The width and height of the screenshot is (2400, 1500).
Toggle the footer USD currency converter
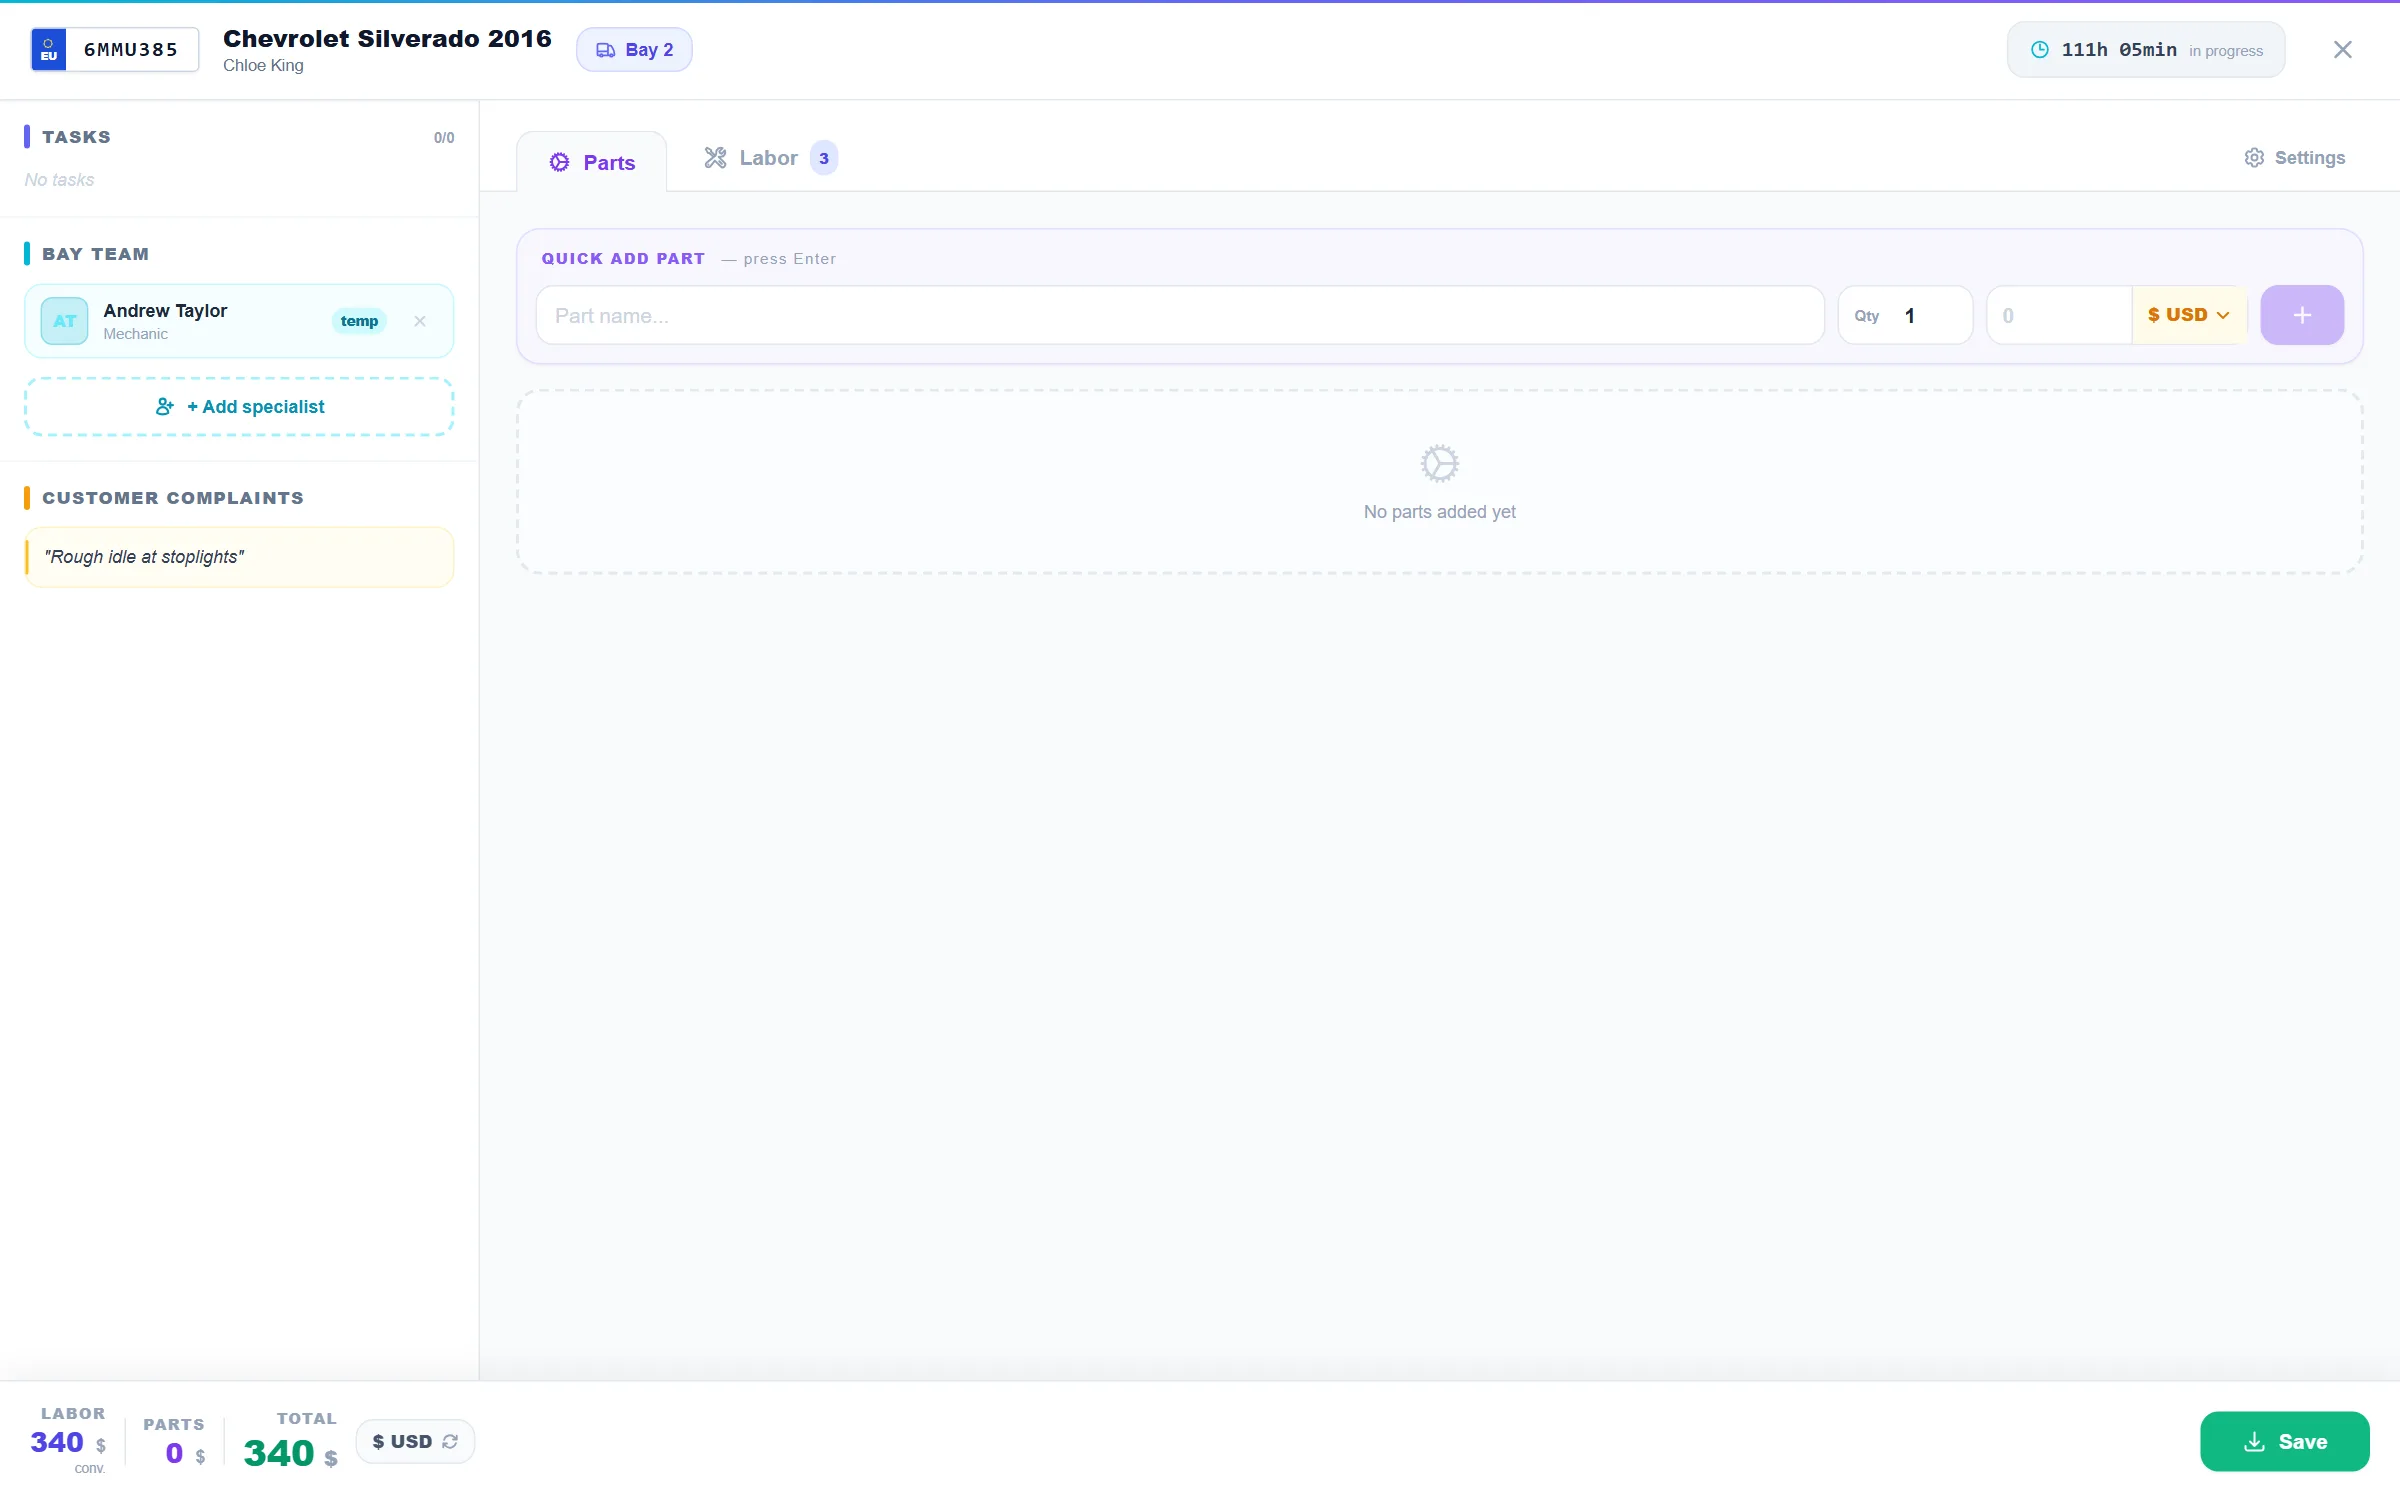pos(415,1442)
